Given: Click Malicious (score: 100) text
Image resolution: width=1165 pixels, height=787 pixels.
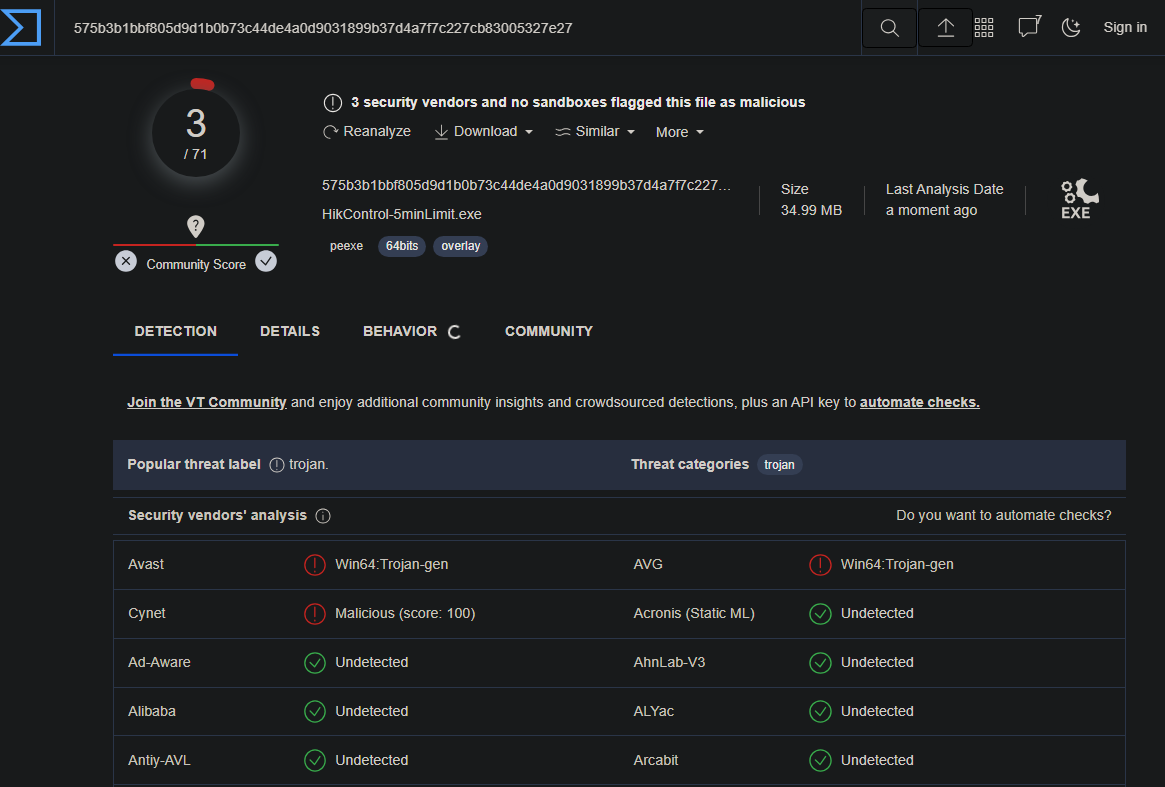Looking at the screenshot, I should tap(405, 613).
